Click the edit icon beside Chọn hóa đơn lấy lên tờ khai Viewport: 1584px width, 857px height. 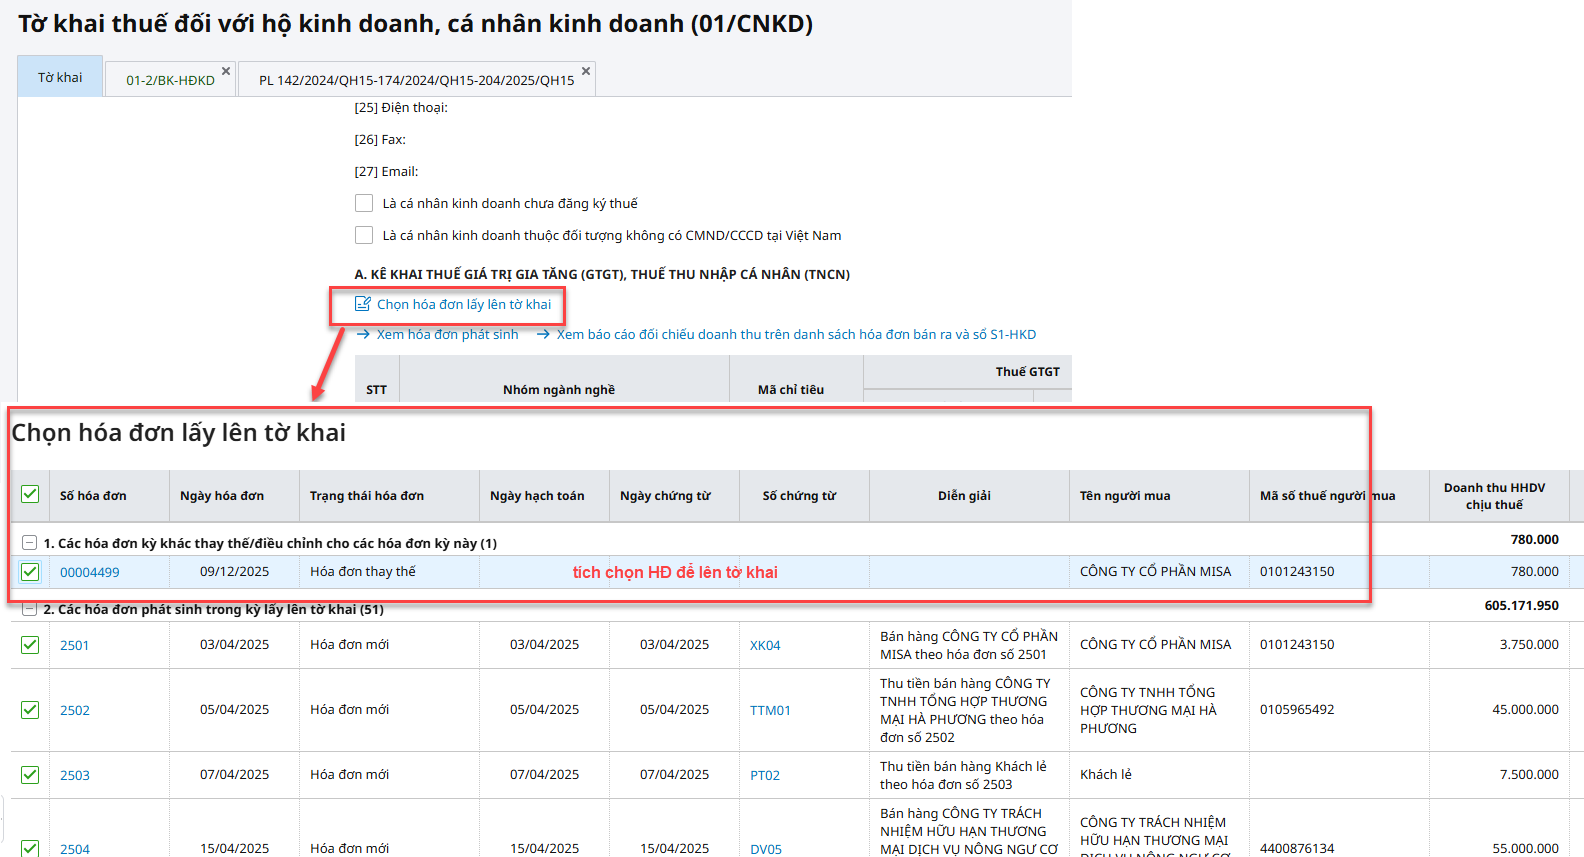(x=363, y=304)
